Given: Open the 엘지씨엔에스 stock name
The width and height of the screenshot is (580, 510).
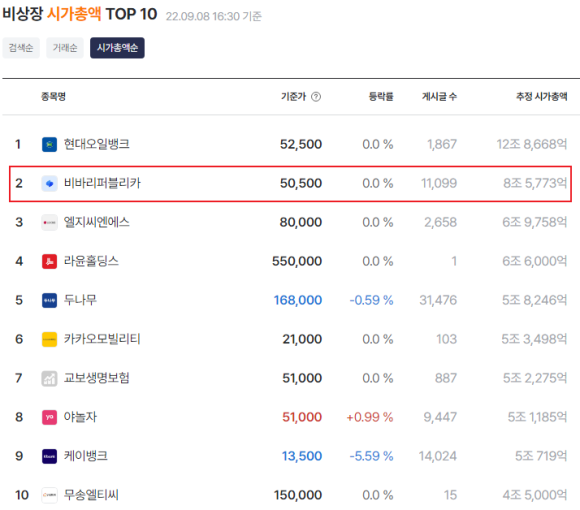Looking at the screenshot, I should (97, 222).
